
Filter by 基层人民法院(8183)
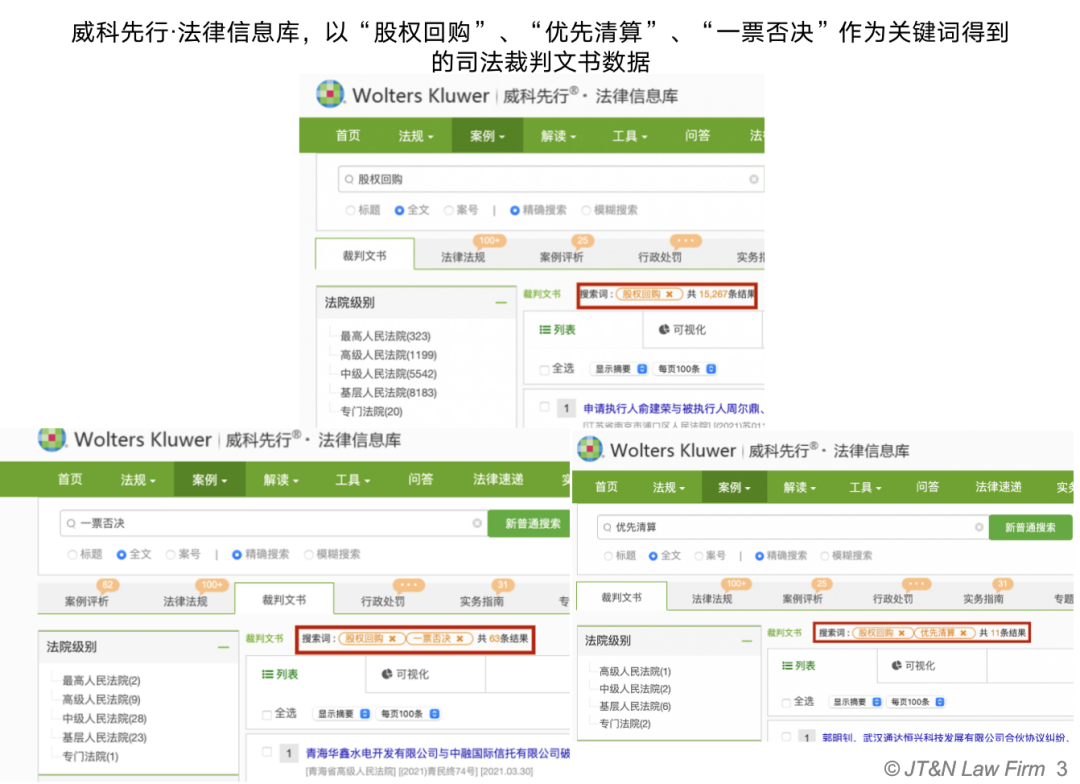click(x=388, y=393)
